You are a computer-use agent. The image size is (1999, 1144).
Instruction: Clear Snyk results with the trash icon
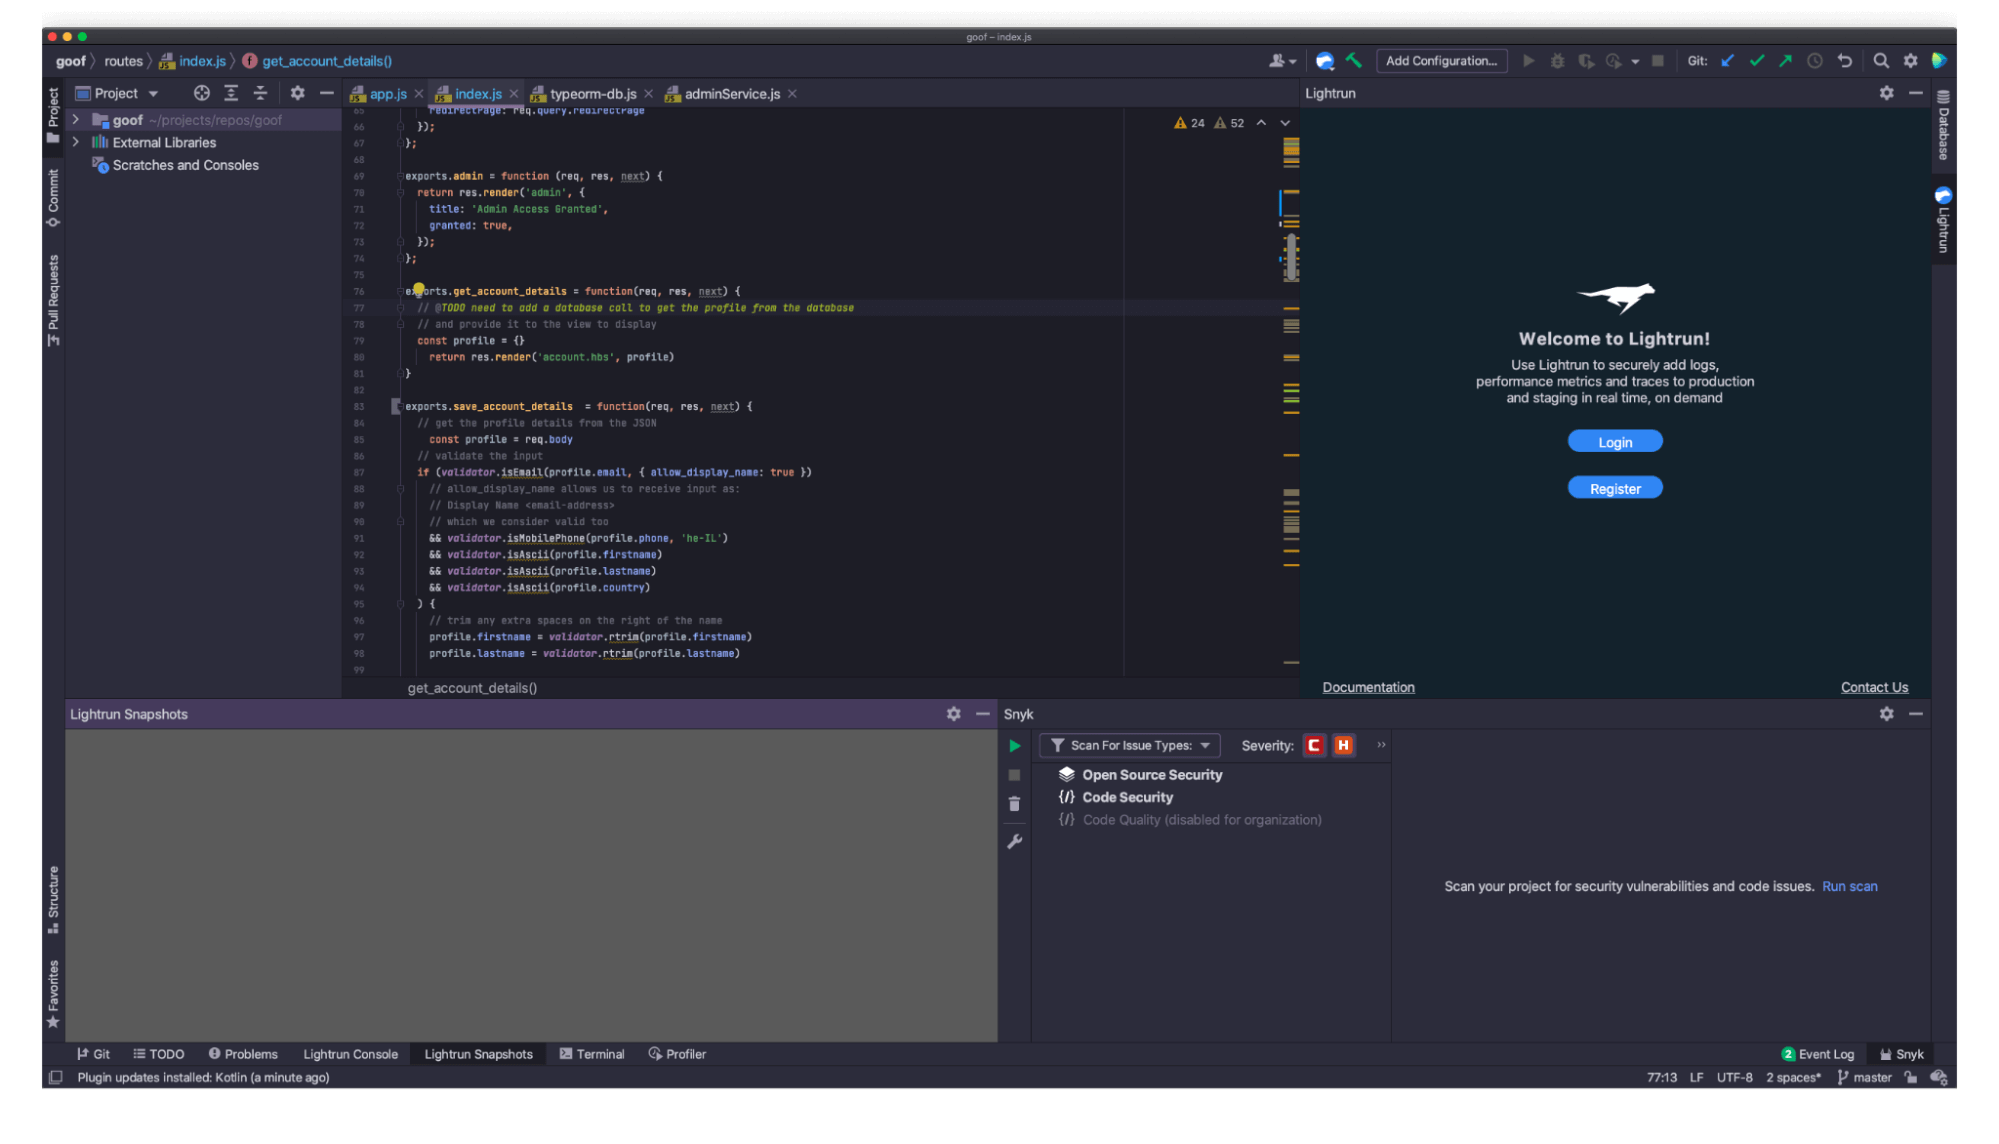pos(1014,803)
